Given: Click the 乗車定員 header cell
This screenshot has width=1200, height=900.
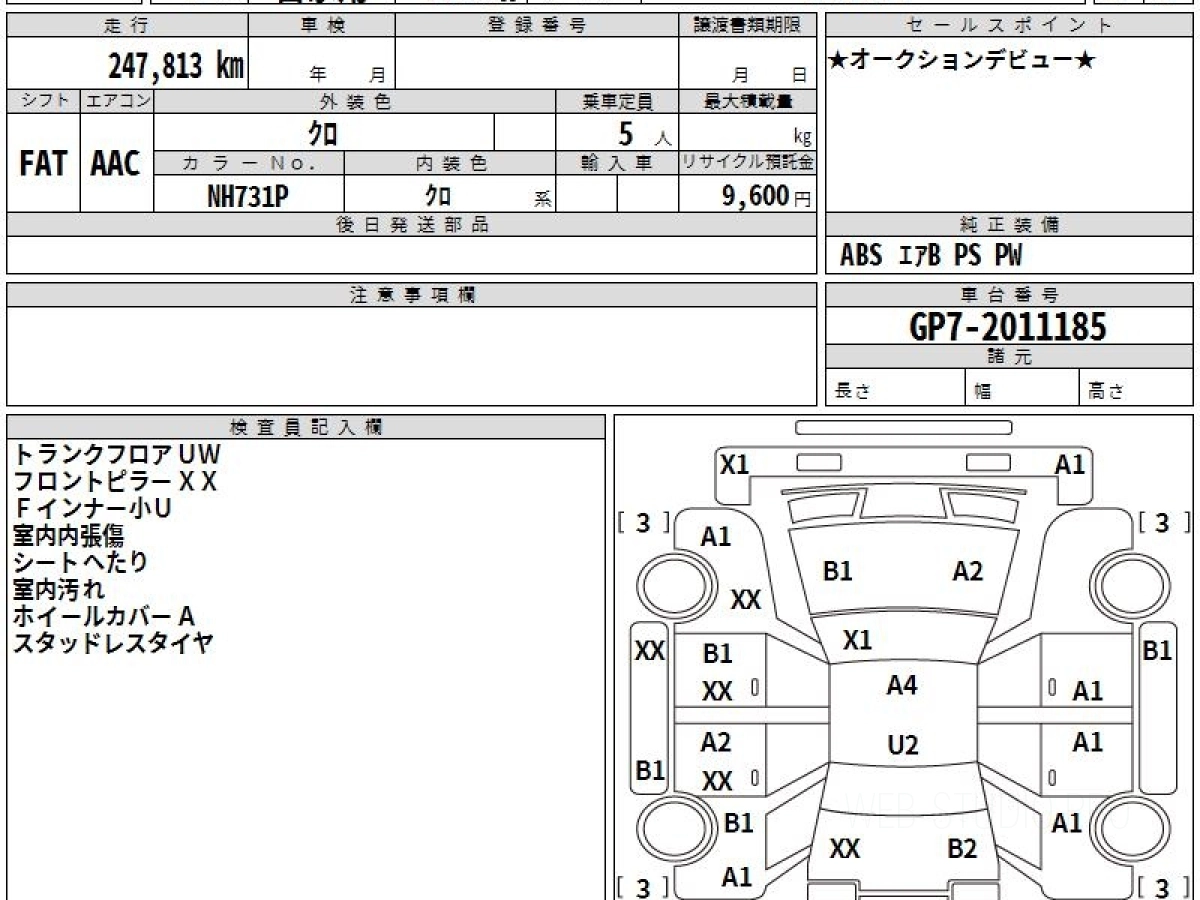Looking at the screenshot, I should (x=617, y=101).
